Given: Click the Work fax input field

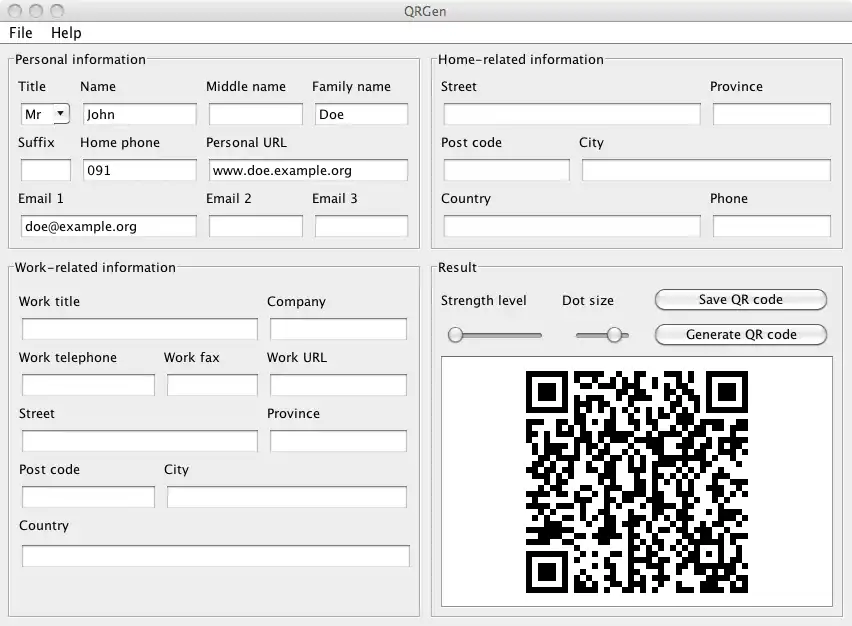Looking at the screenshot, I should click(212, 385).
